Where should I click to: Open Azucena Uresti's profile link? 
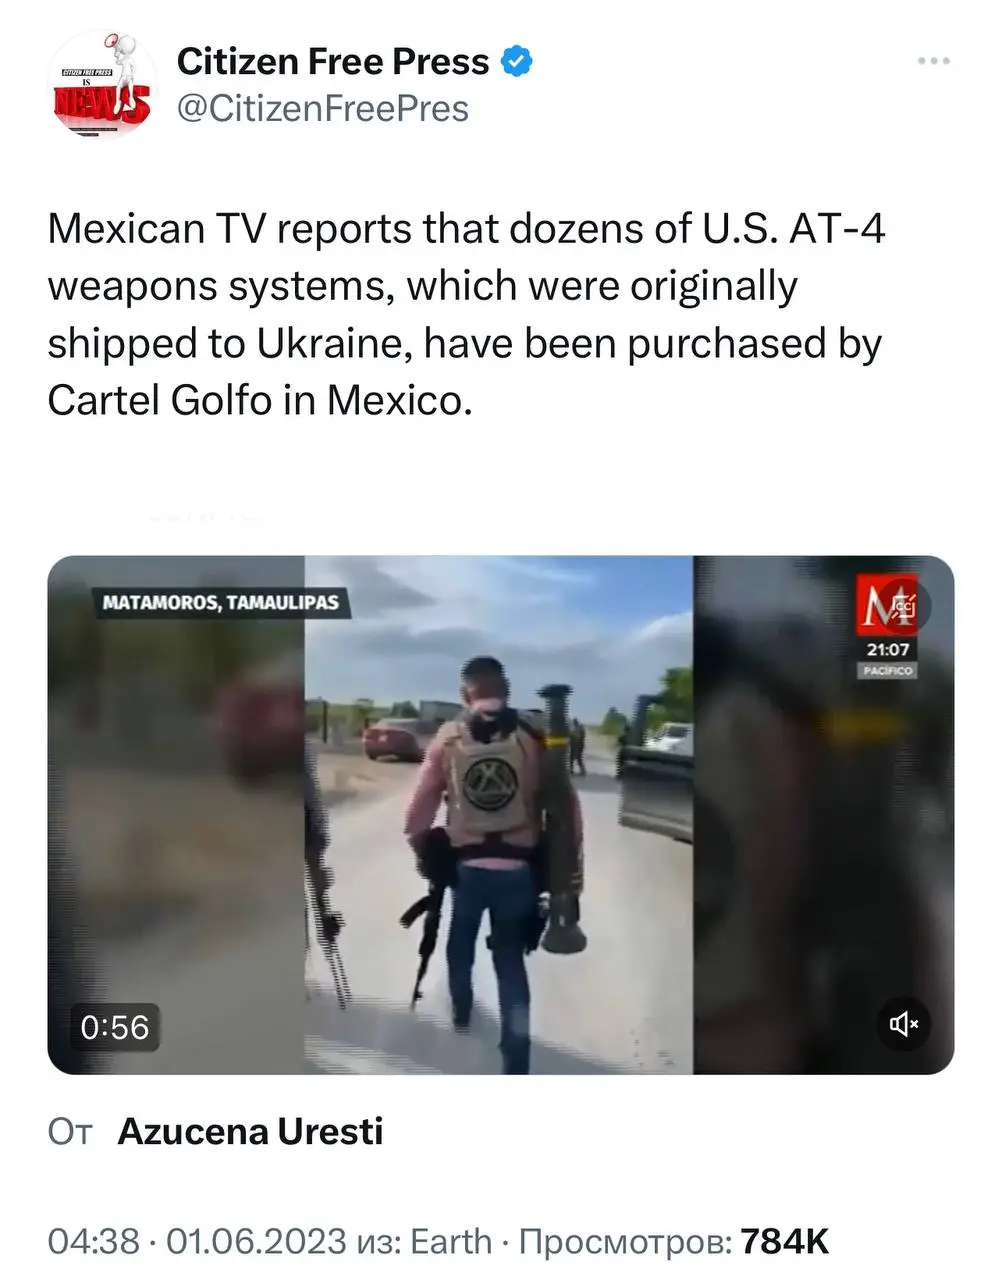point(250,1131)
